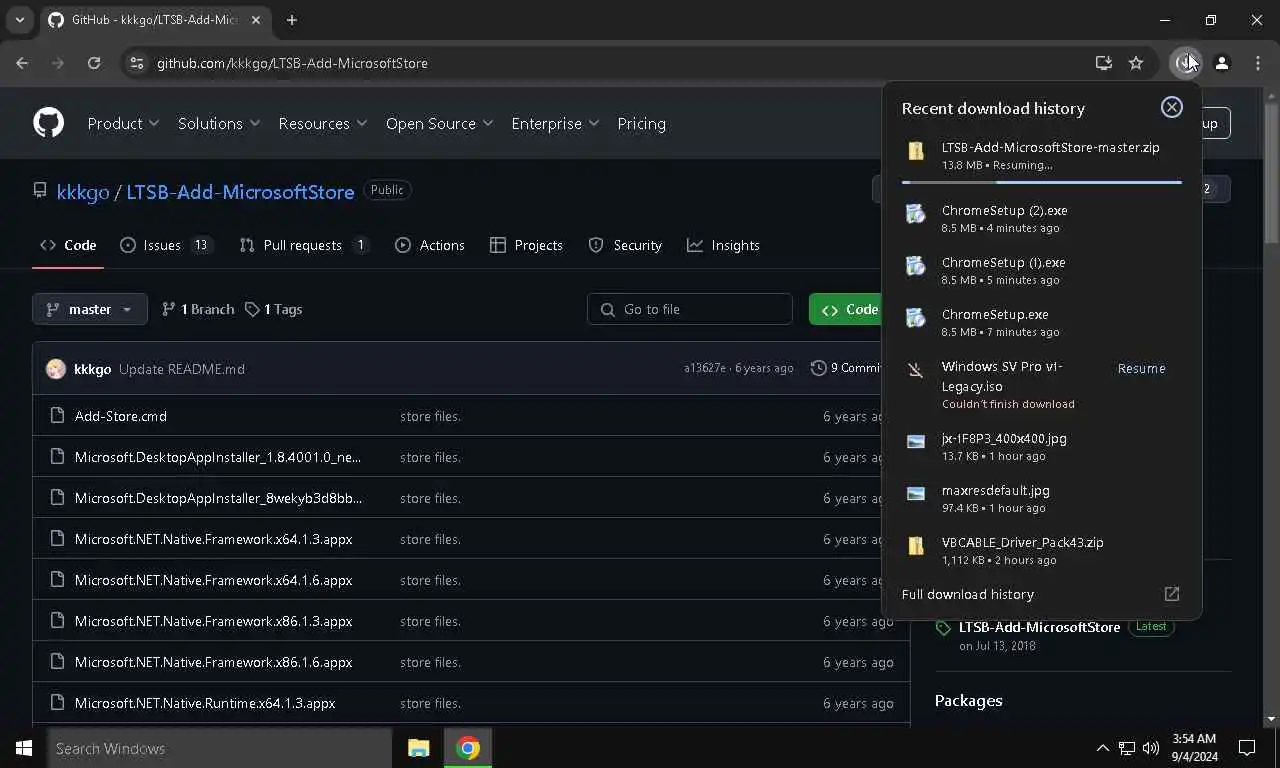The image size is (1280, 768).
Task: Expand the Product menu
Action: click(x=123, y=123)
